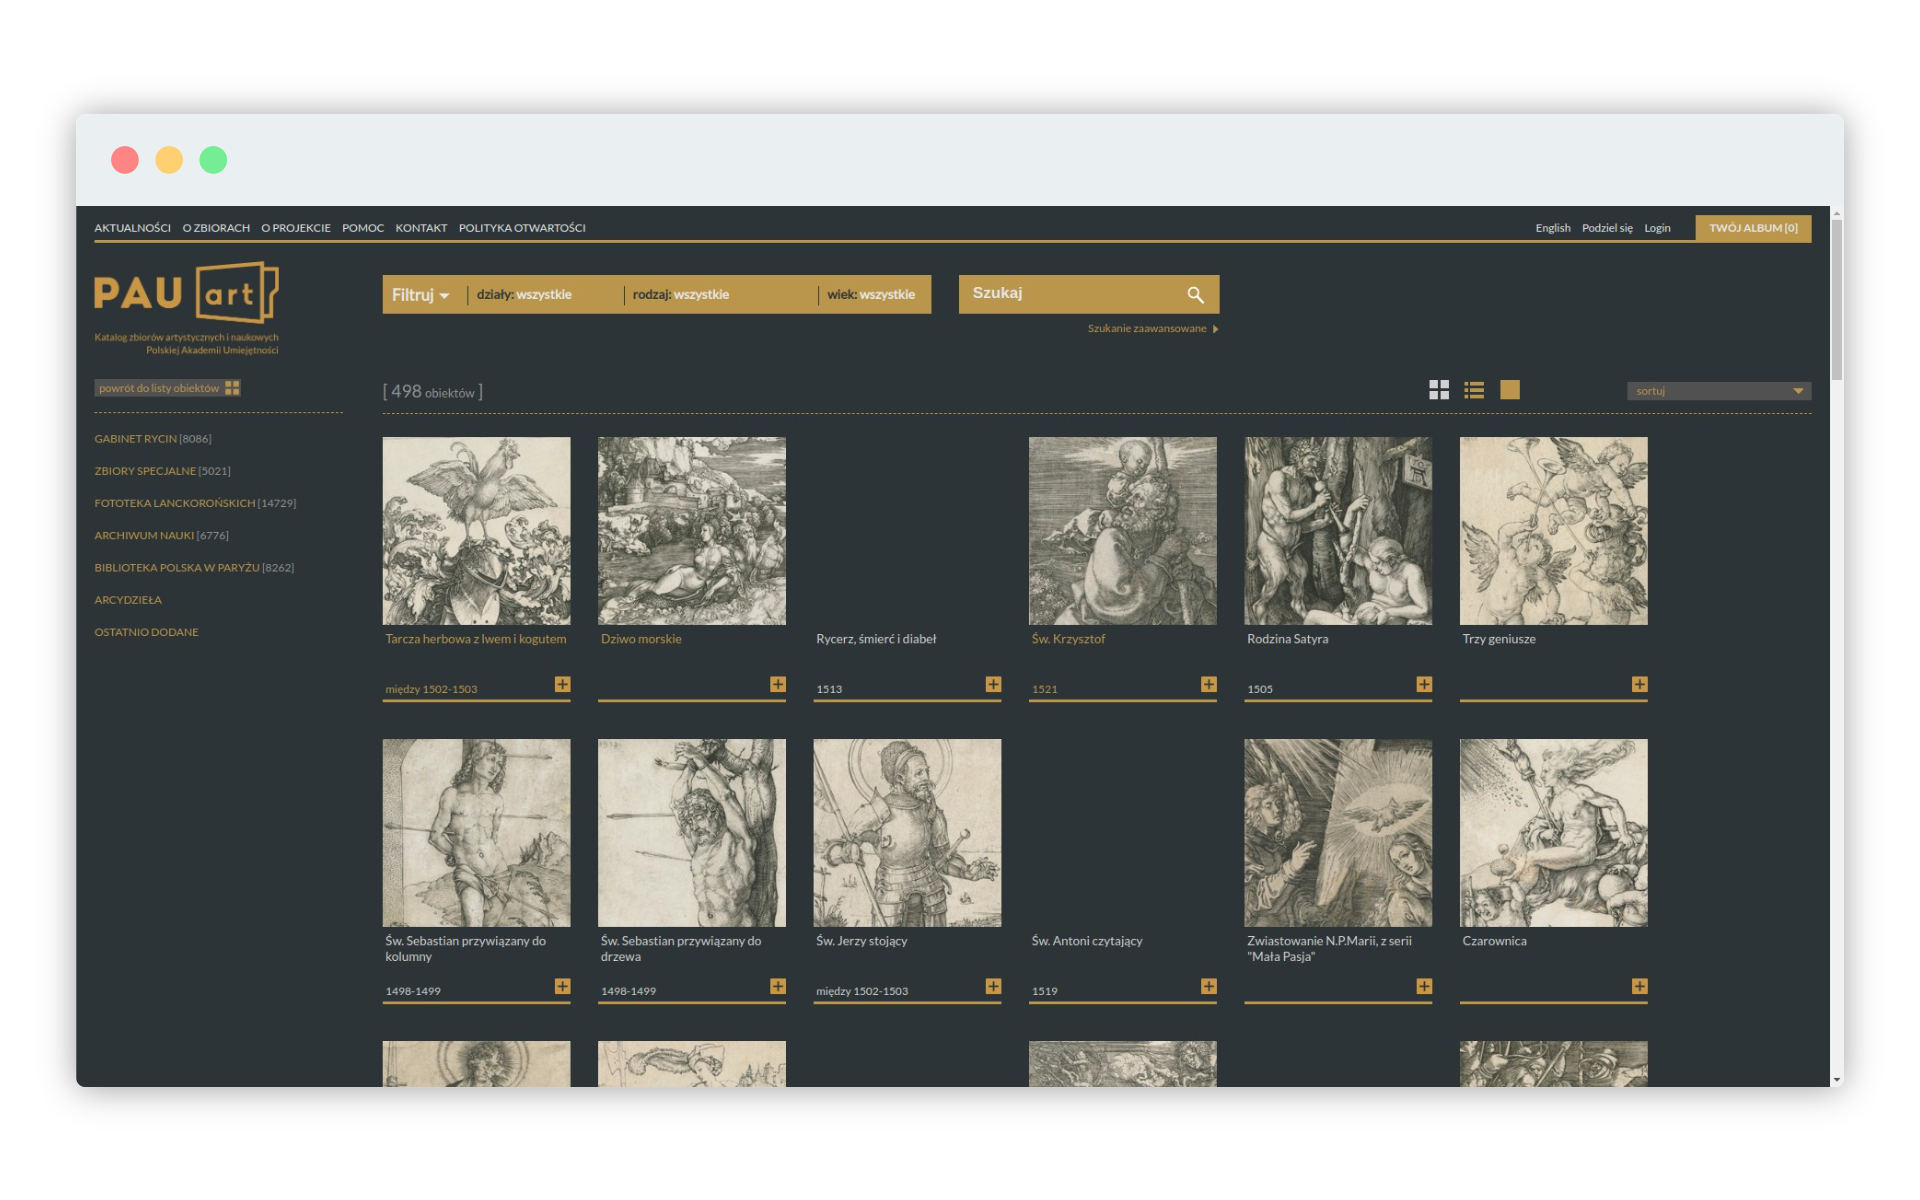Click powrót do listy obiektów button
The width and height of the screenshot is (1920, 1200).
click(167, 388)
